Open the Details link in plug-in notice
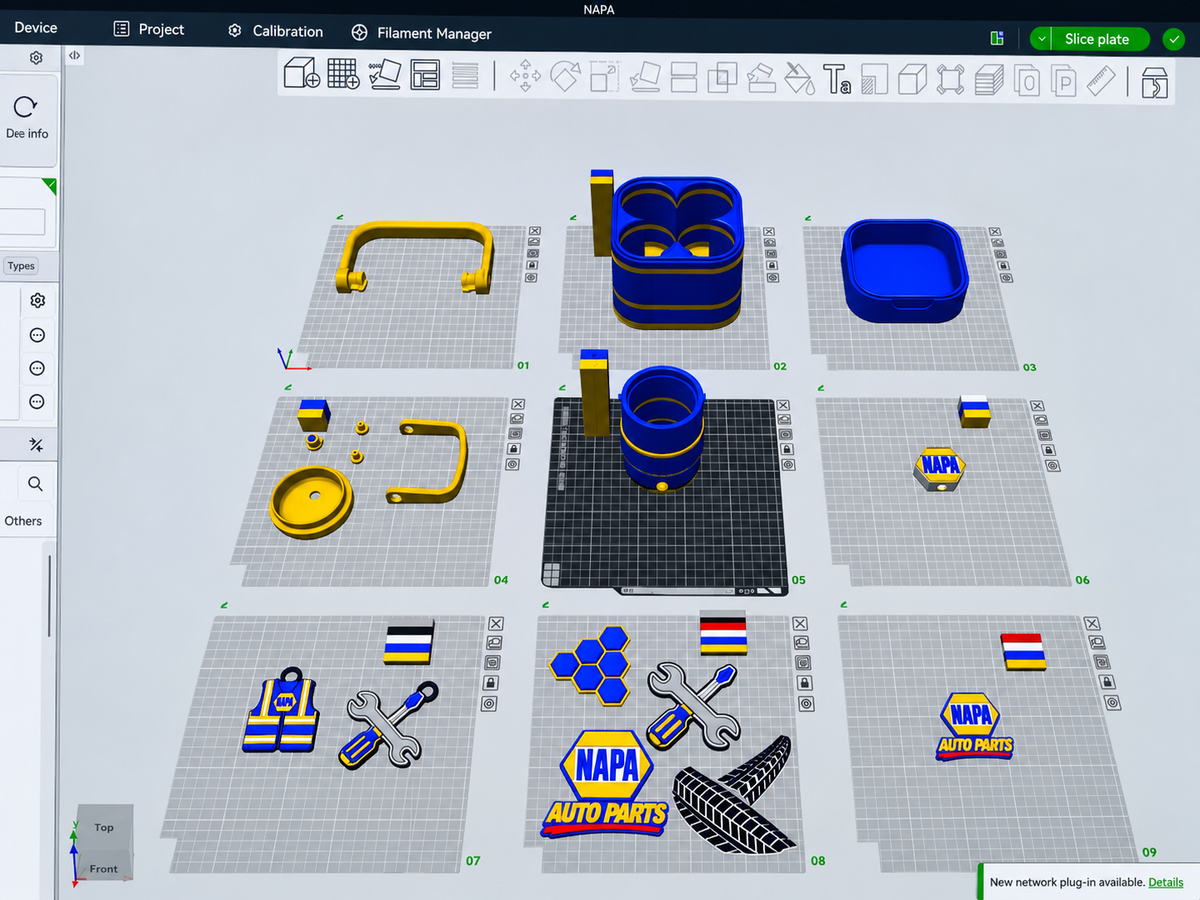Image resolution: width=1200 pixels, height=900 pixels. coord(1166,882)
